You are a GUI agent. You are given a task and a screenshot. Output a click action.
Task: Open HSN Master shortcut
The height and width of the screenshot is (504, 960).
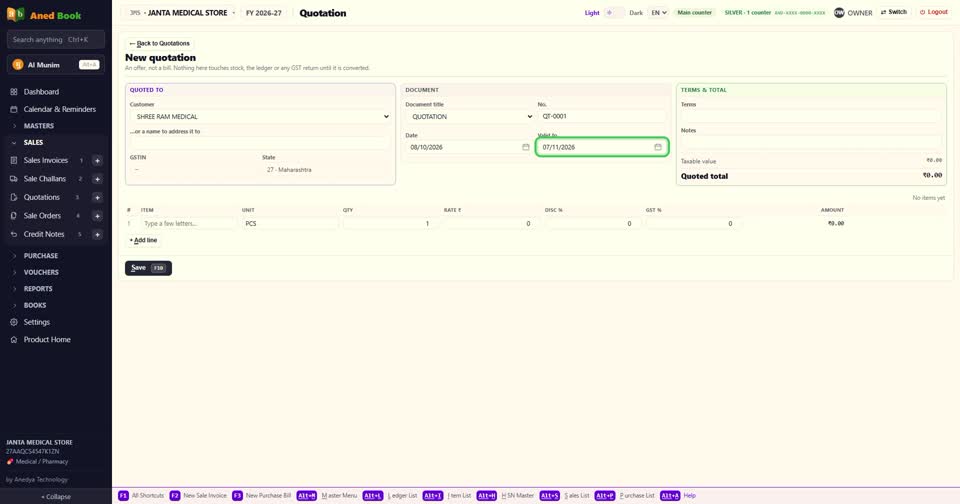[505, 495]
